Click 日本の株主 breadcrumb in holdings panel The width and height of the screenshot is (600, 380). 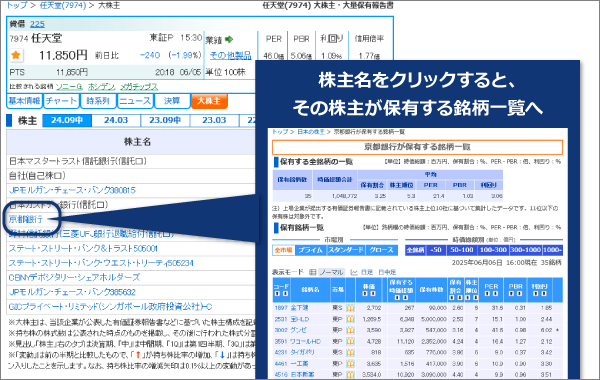point(311,132)
